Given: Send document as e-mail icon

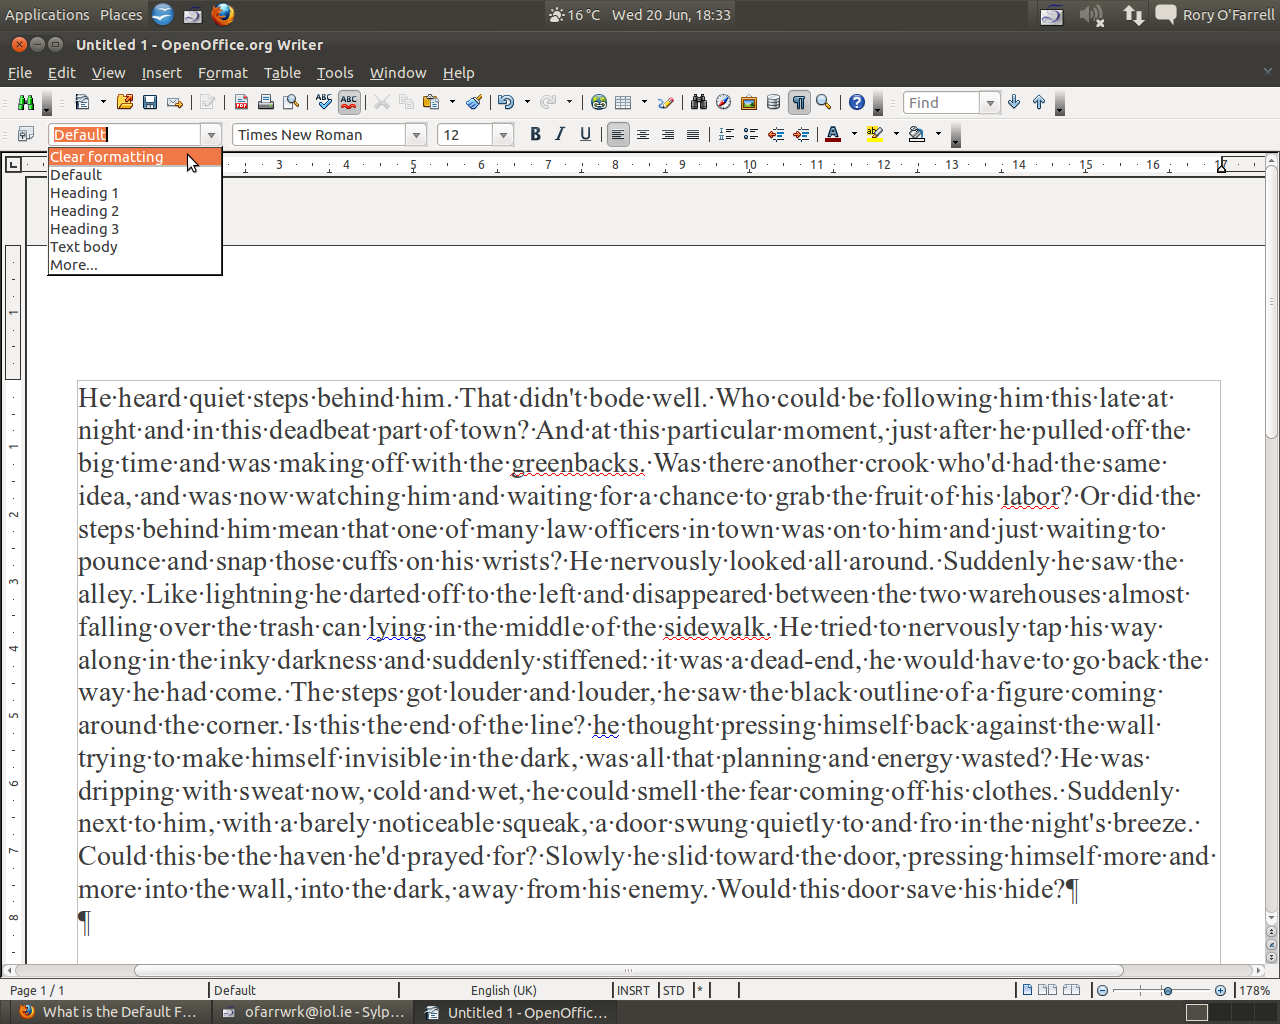Looking at the screenshot, I should pos(175,102).
